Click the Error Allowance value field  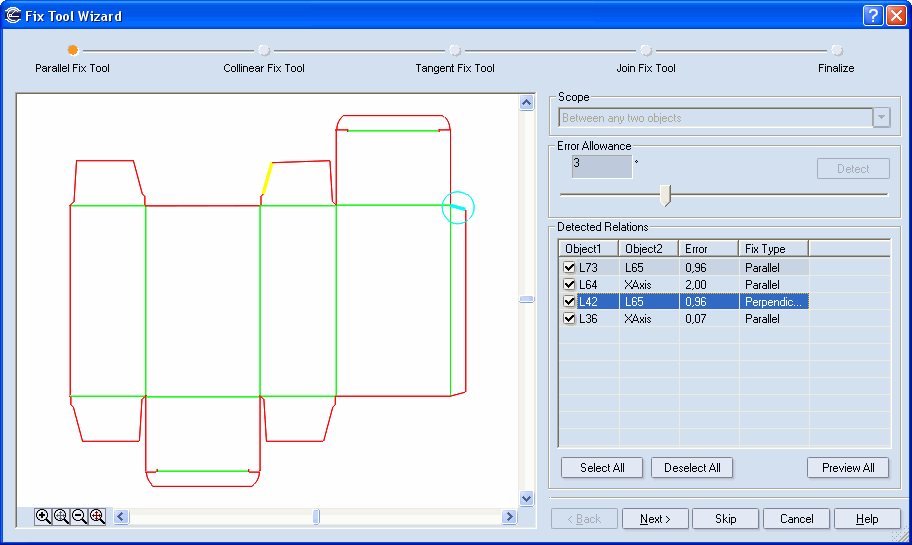click(x=602, y=166)
